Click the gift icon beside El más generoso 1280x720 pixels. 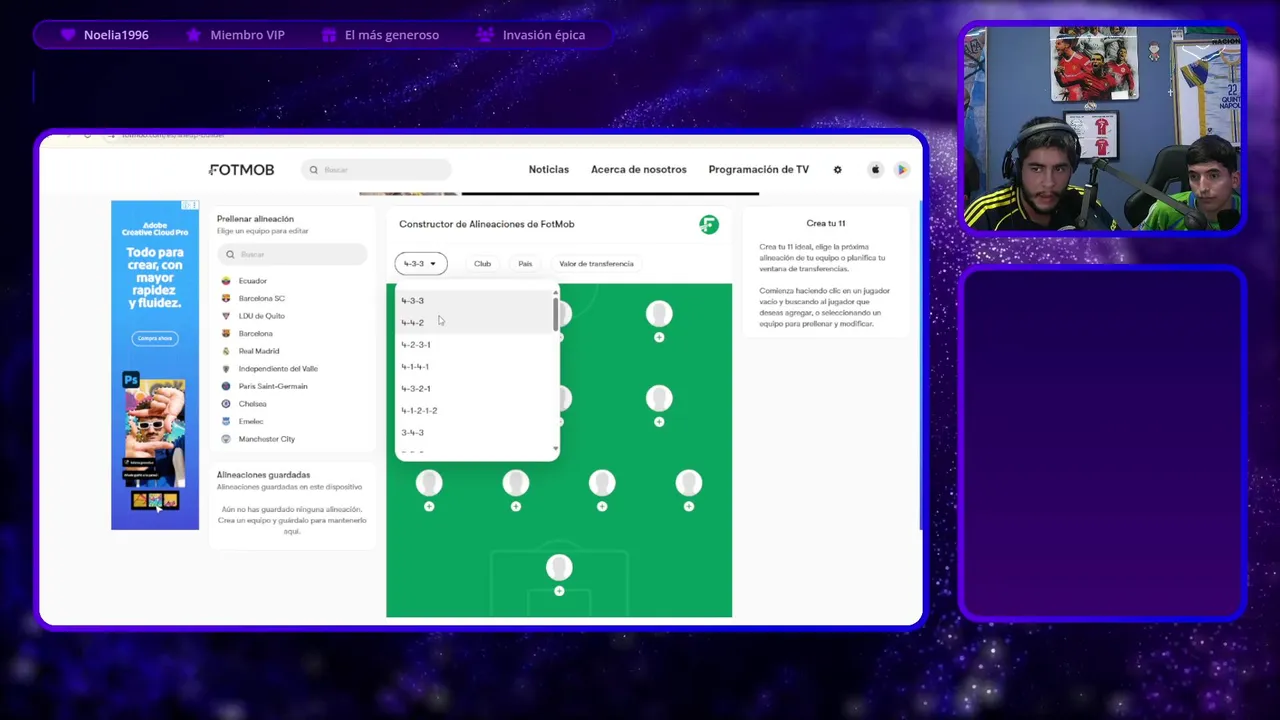point(328,35)
